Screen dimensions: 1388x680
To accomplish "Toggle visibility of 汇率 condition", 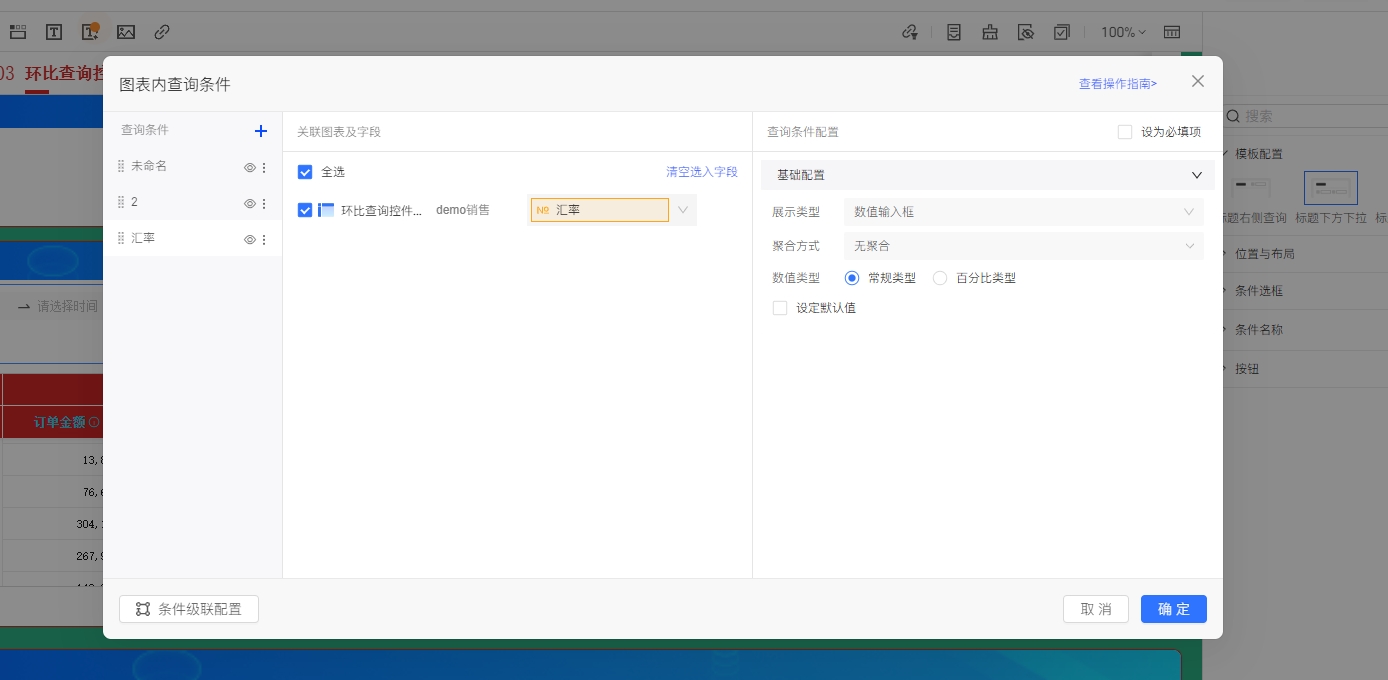I will [250, 240].
